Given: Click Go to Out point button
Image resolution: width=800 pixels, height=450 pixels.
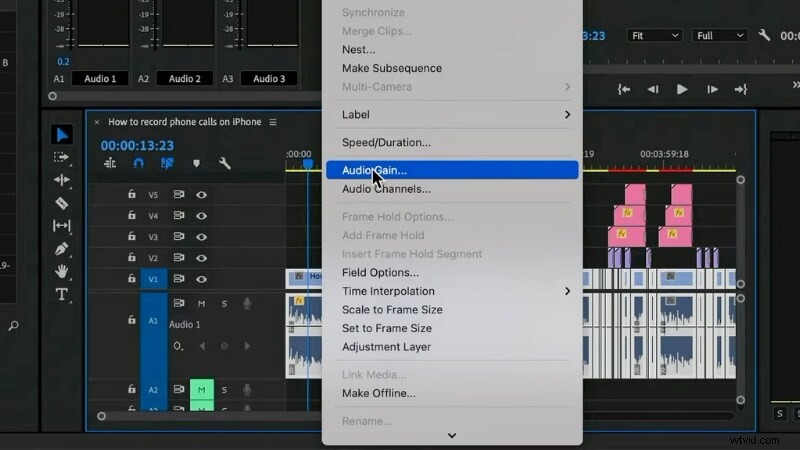Looking at the screenshot, I should [741, 89].
